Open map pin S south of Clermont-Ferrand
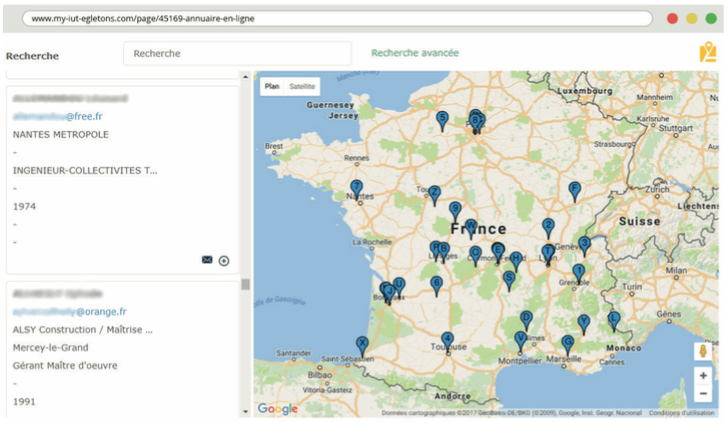The width and height of the screenshot is (728, 423). [x=509, y=280]
